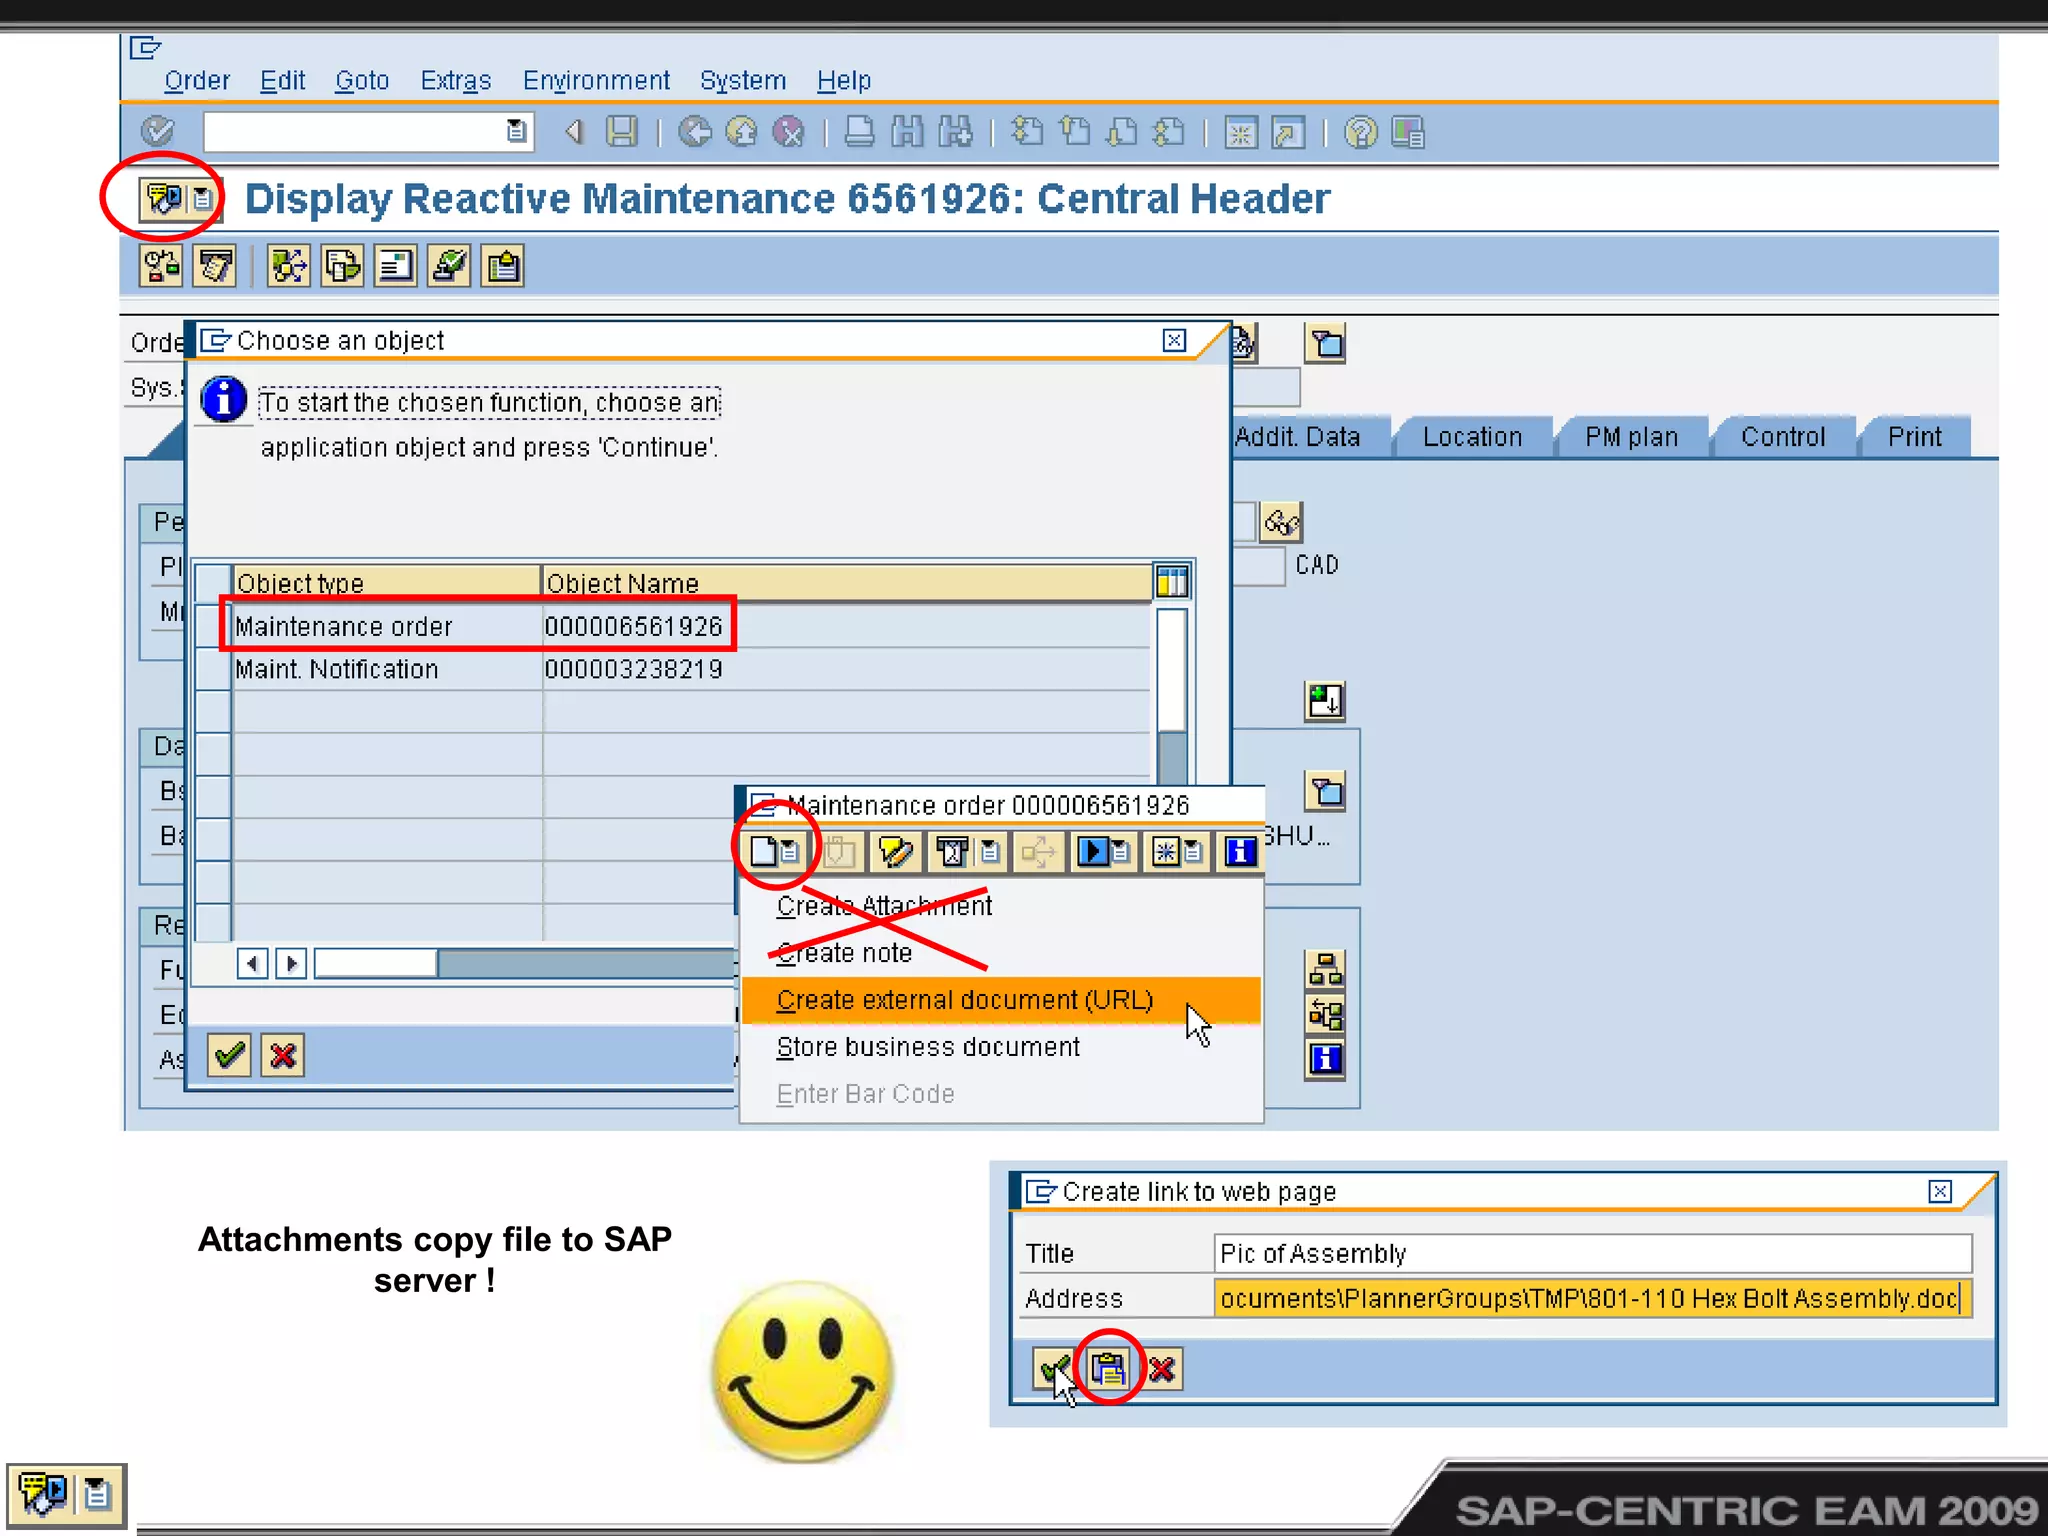Click the vertical scrollbar of object table

(x=1172, y=694)
